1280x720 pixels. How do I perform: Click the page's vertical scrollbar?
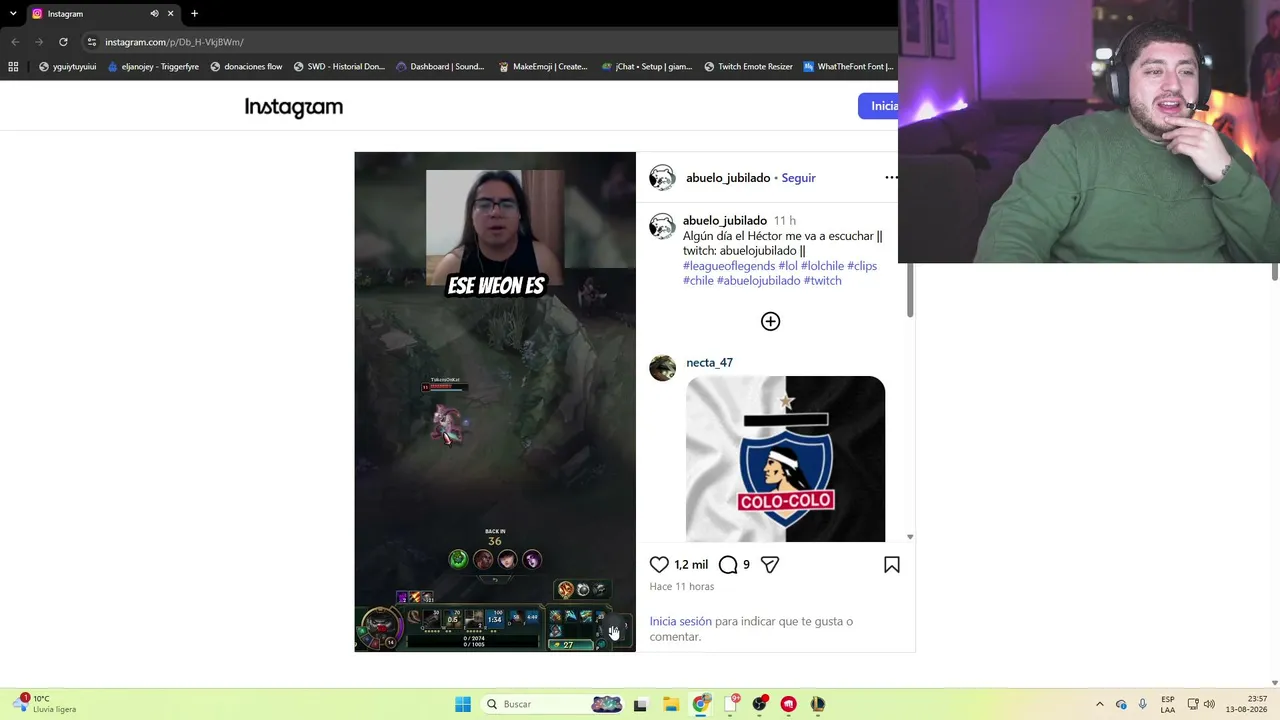1275,270
